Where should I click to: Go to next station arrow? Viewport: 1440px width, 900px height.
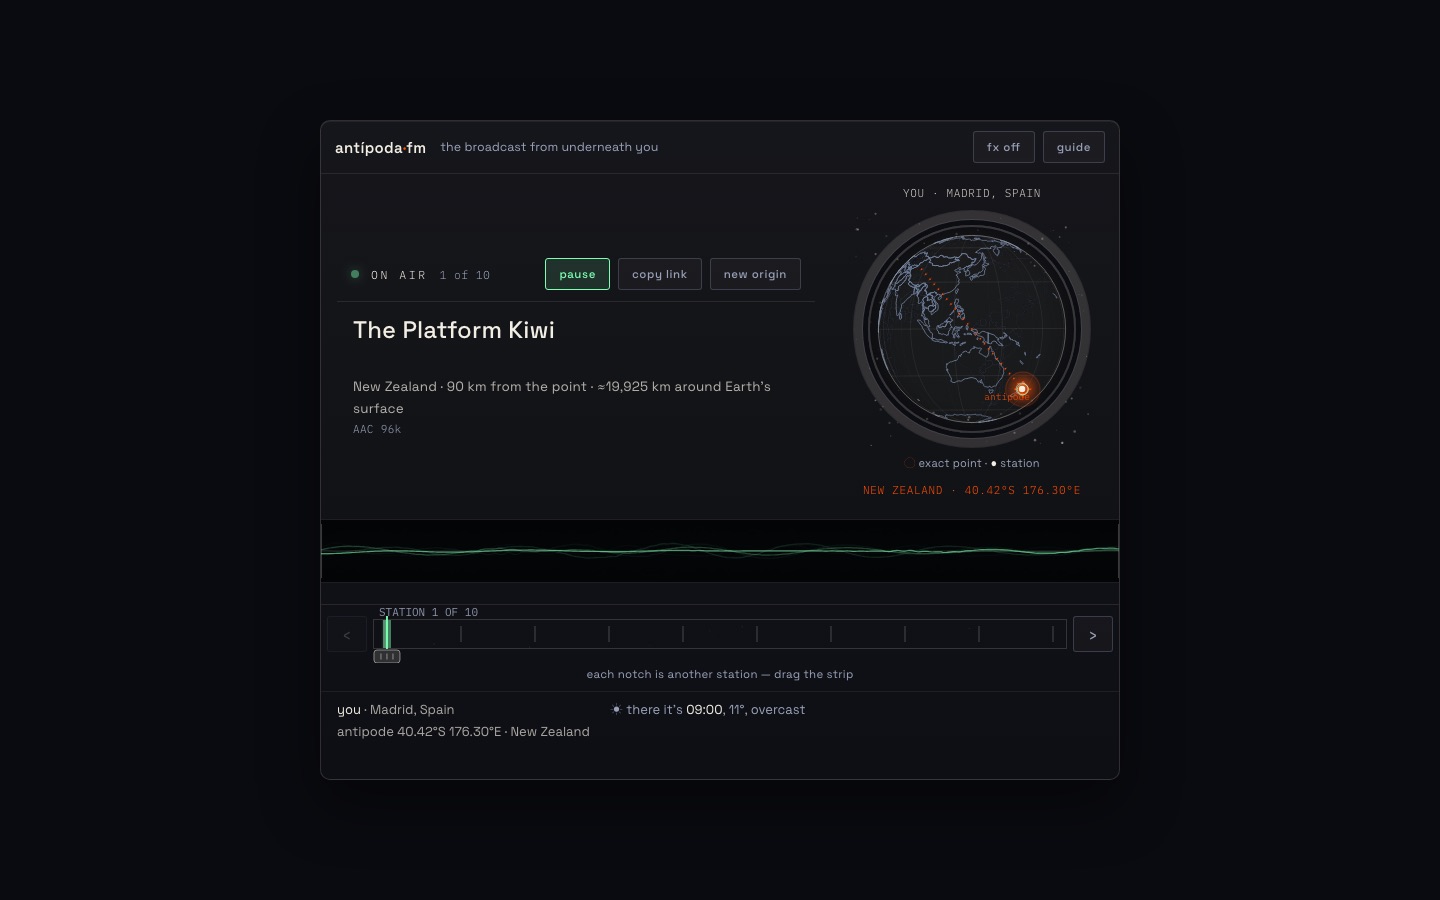coord(1092,635)
